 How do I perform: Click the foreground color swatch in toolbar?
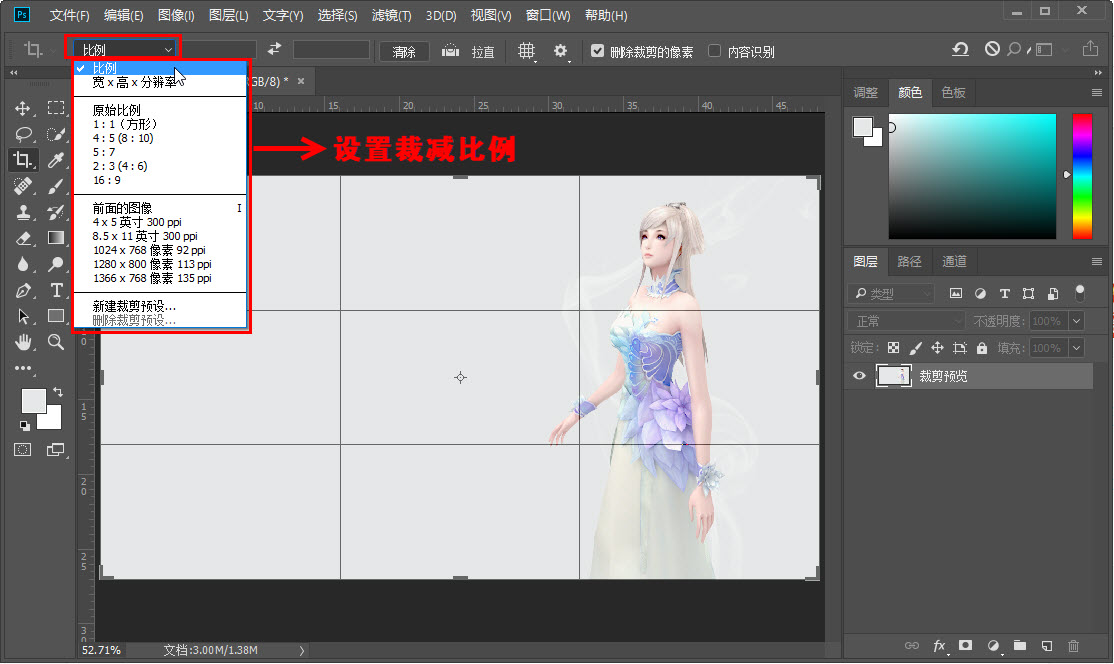[33, 401]
